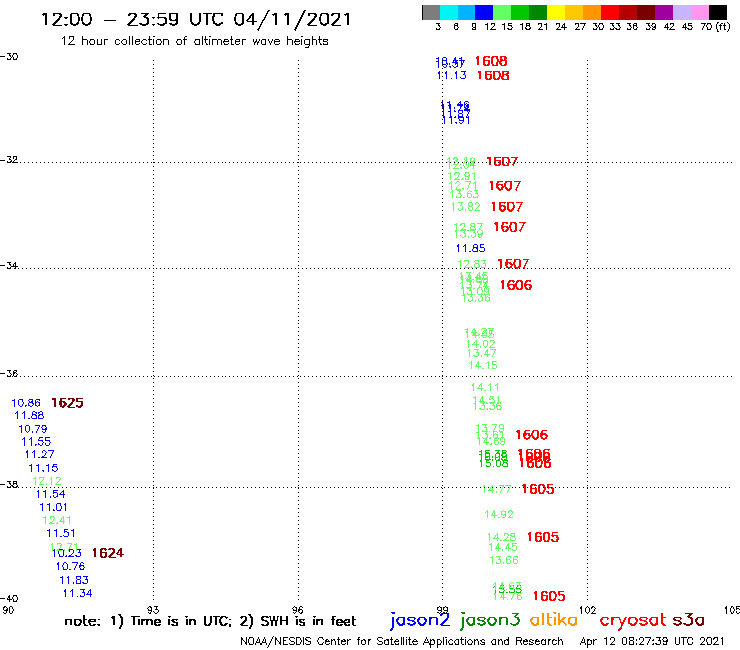
Task: Click the note about UTC time and SWH feet
Action: click(210, 621)
